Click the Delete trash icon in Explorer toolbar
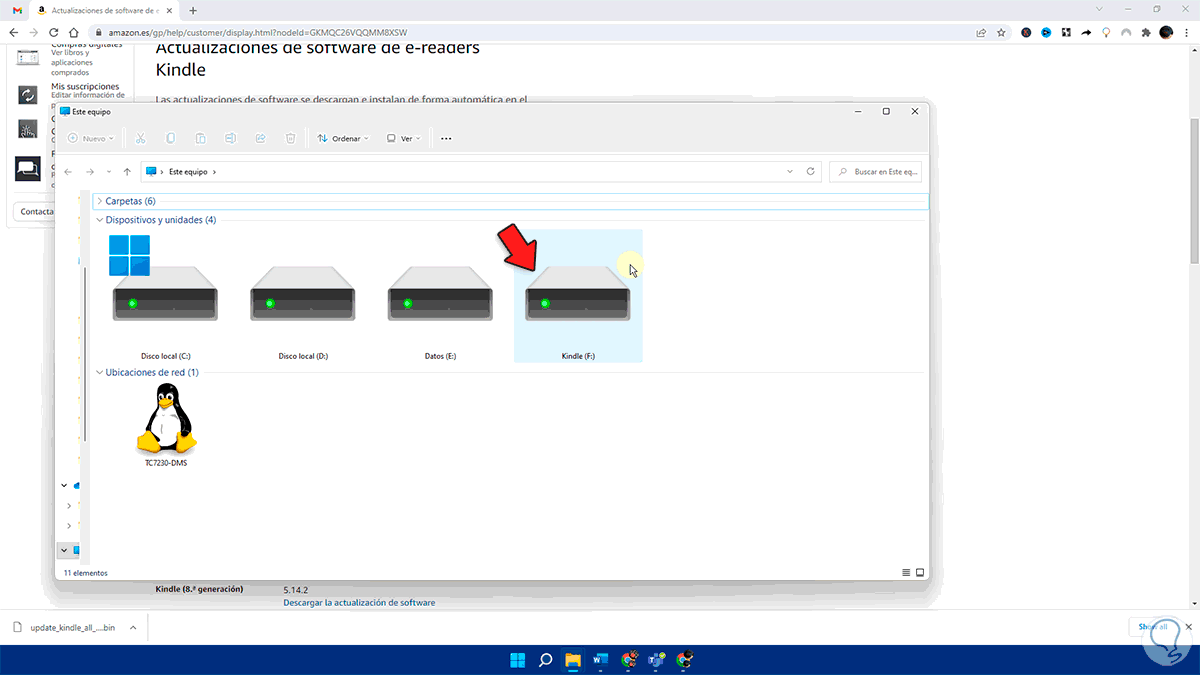This screenshot has height=675, width=1200. click(x=291, y=138)
